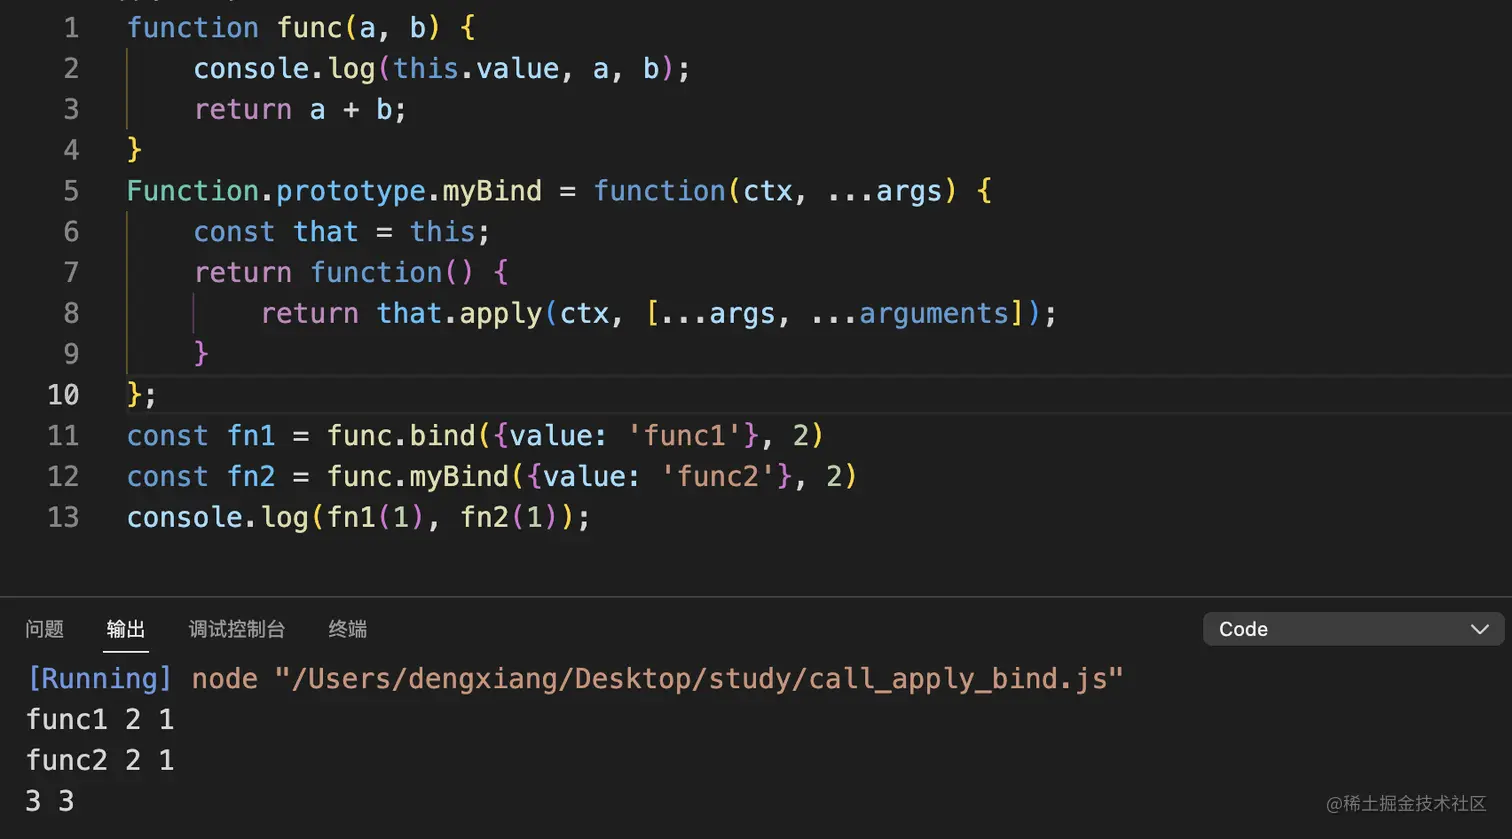Click 'fn1(1)' call on line 13
Screen dimensions: 1512x839
[376, 517]
